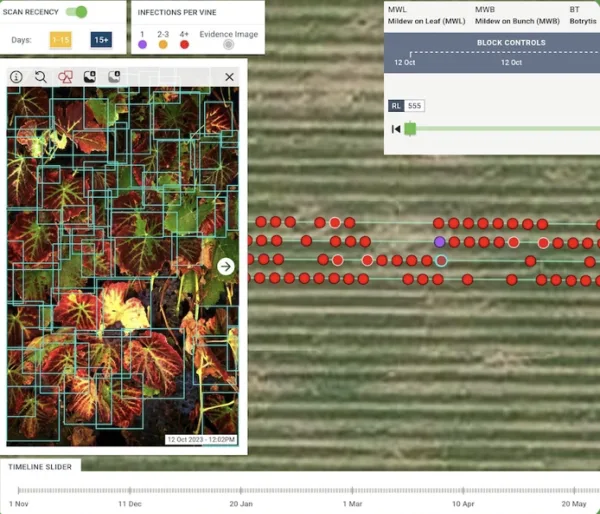Image resolution: width=600 pixels, height=514 pixels.
Task: Select the Botrytis BT tab
Action: pyautogui.click(x=582, y=15)
